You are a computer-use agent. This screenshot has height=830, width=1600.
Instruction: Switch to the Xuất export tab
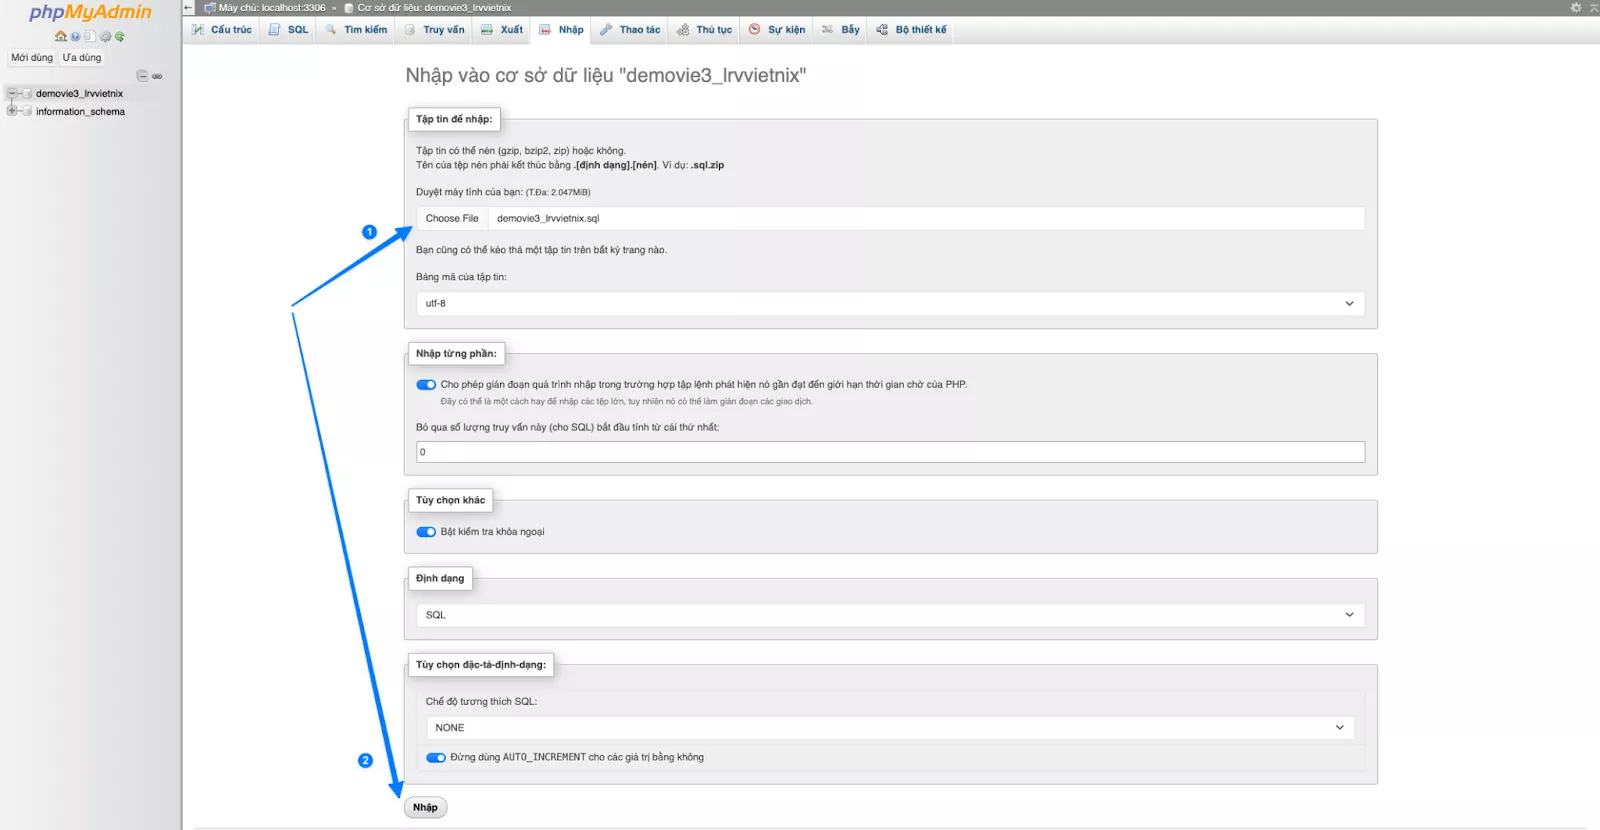coord(502,30)
